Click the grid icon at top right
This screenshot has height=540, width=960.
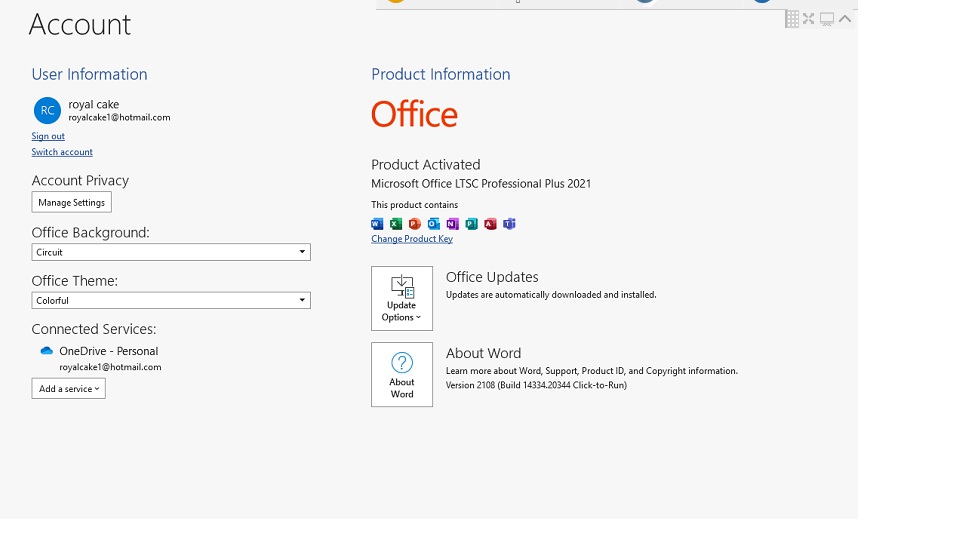[792, 19]
